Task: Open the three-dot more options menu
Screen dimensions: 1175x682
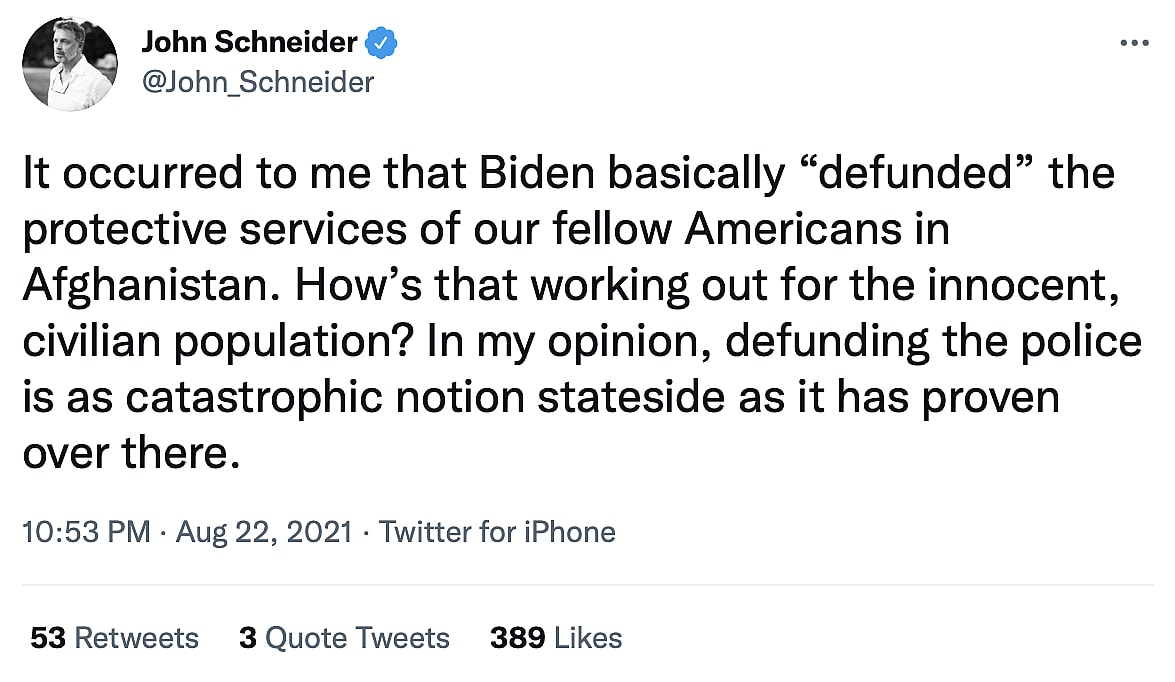Action: click(1134, 43)
